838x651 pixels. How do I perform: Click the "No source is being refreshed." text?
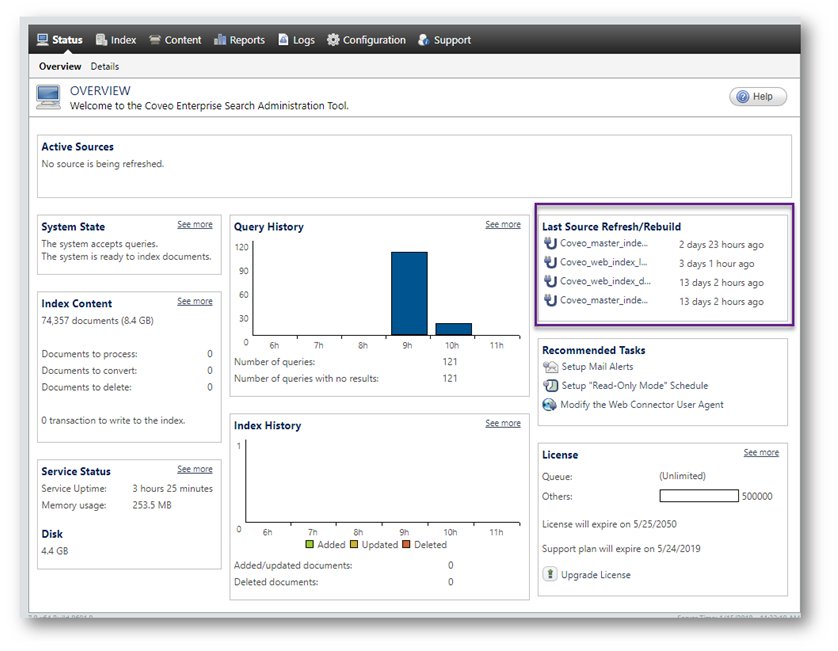(103, 164)
